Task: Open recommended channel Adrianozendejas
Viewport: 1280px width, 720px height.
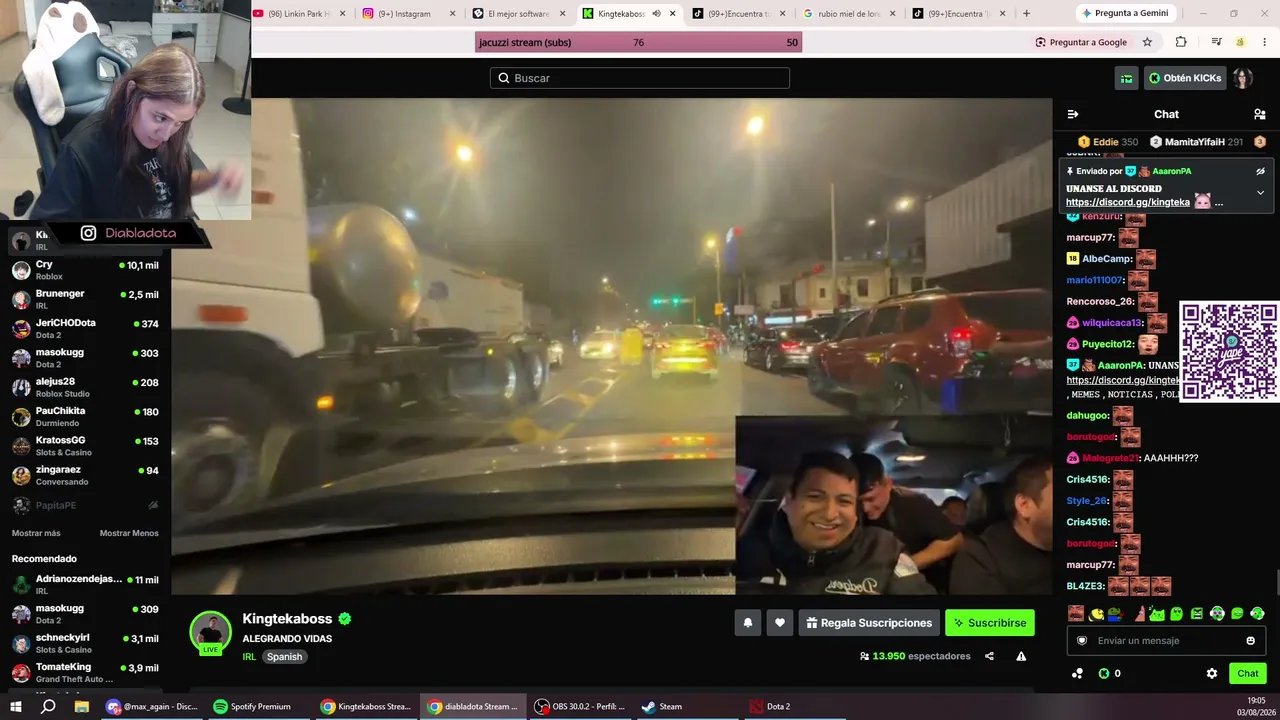Action: [x=85, y=585]
